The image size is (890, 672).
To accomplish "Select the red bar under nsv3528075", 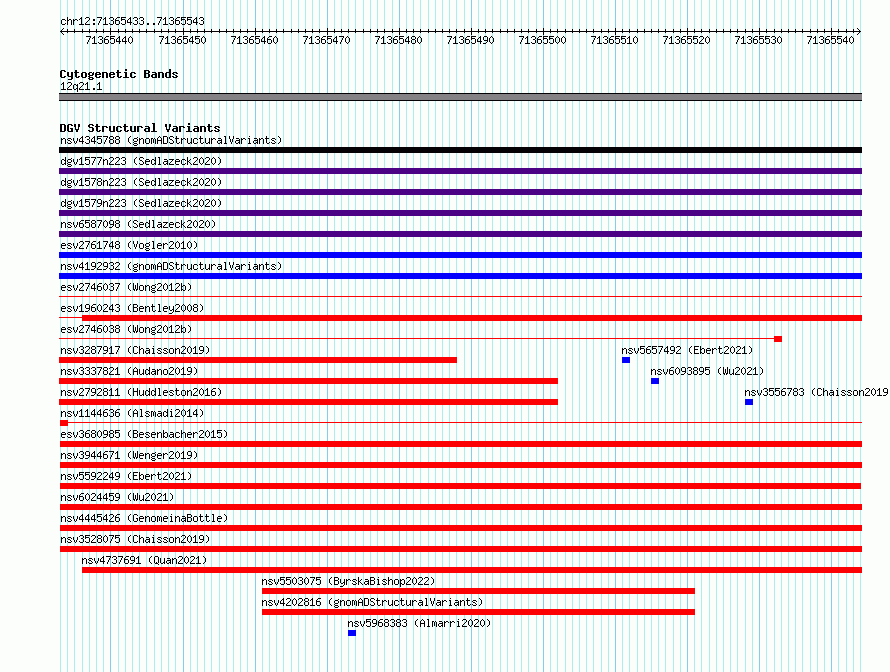I will point(460,549).
